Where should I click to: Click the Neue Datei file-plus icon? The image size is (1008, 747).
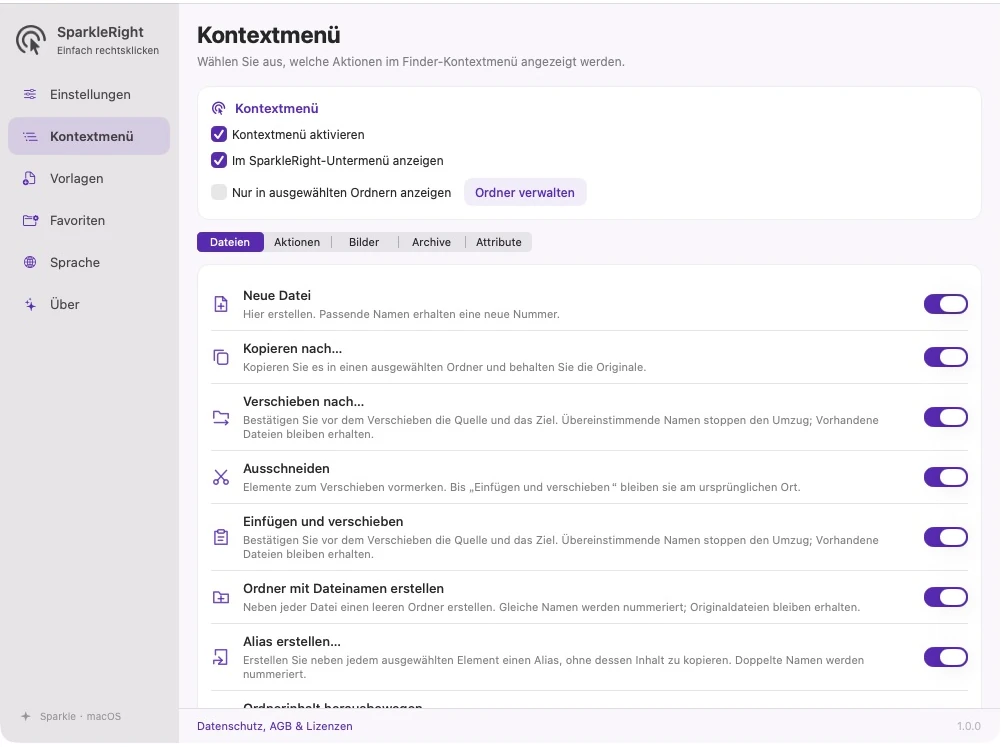220,304
